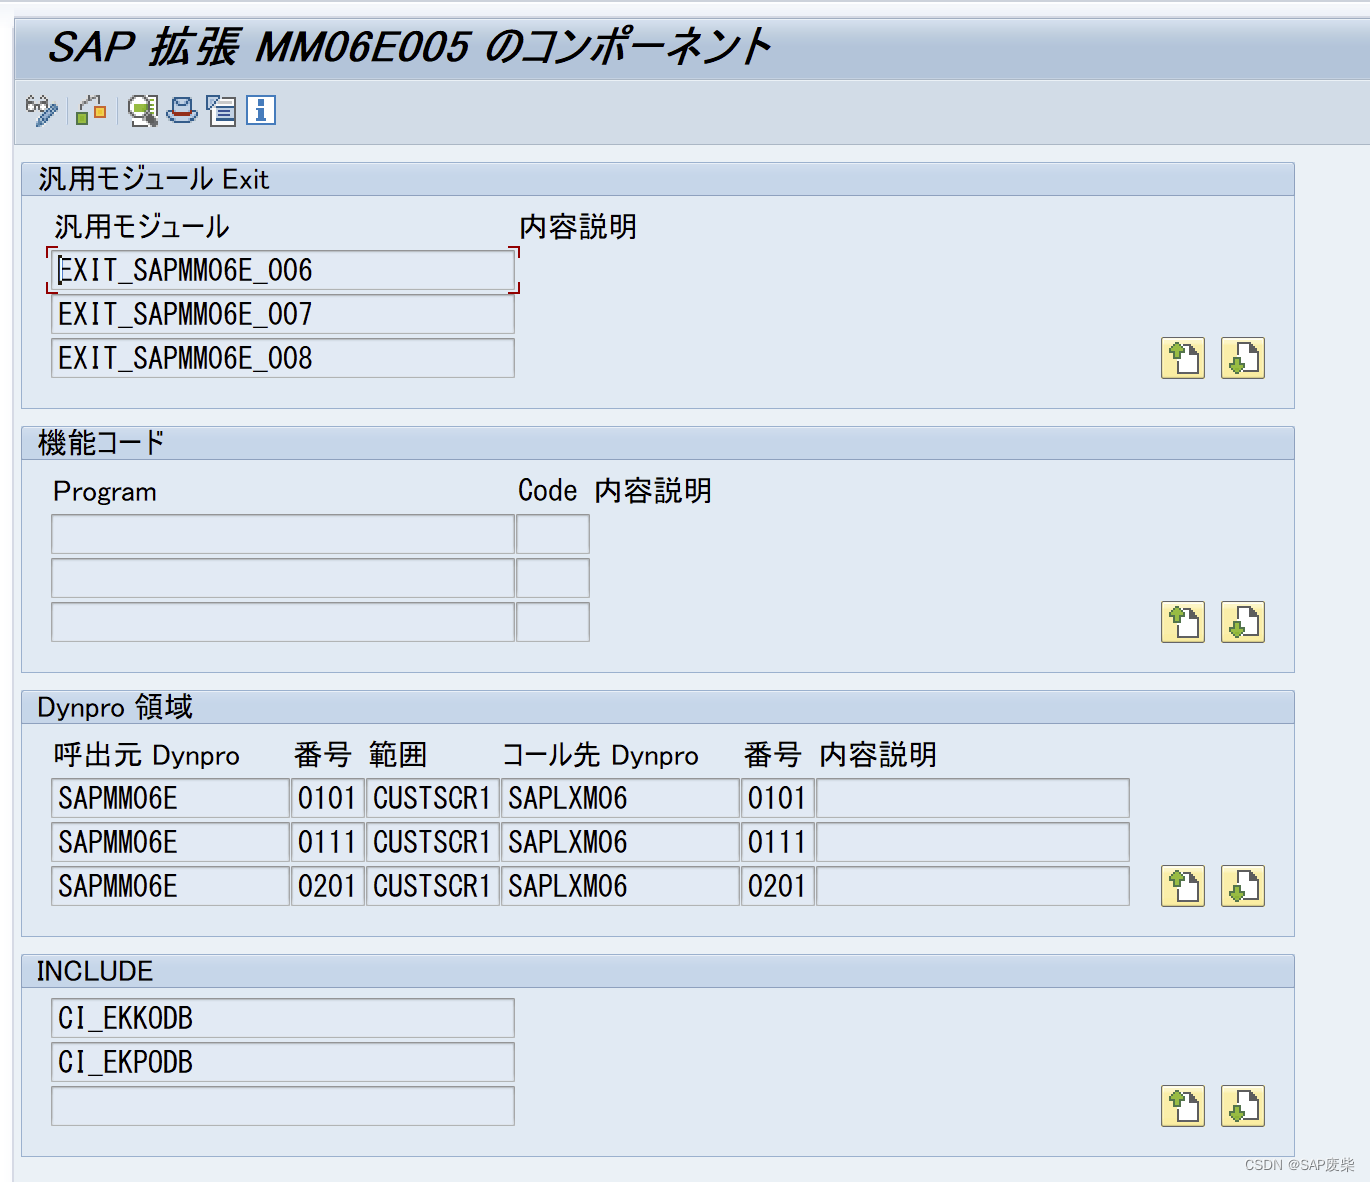Viewport: 1370px width, 1182px height.
Task: Select SAPLXM06 in the 0201 row
Action: [620, 886]
